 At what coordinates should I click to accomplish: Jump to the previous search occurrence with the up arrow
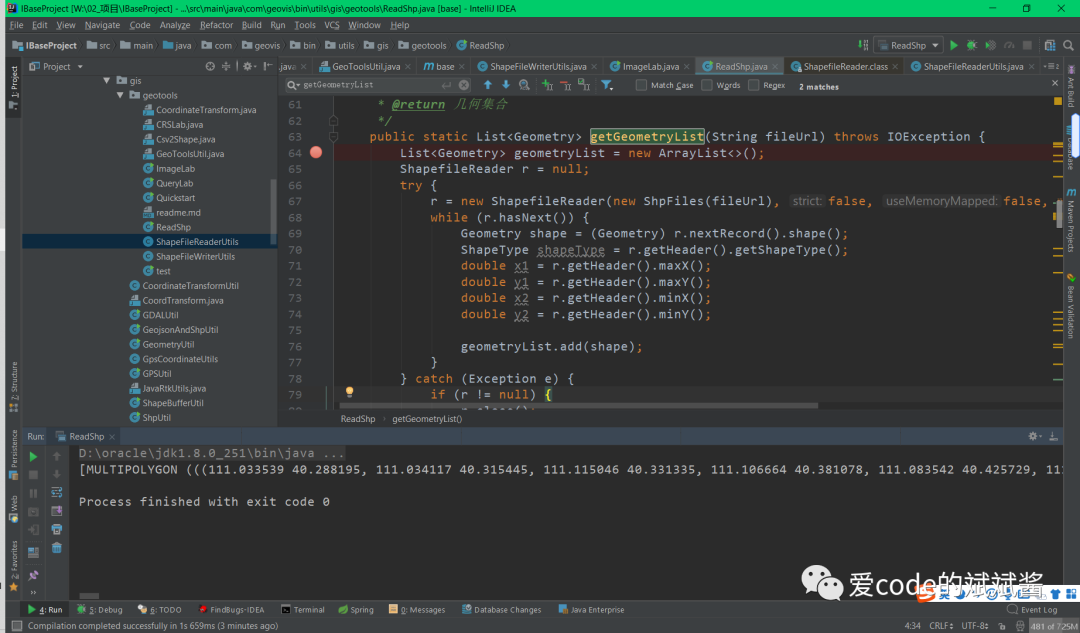[x=488, y=85]
